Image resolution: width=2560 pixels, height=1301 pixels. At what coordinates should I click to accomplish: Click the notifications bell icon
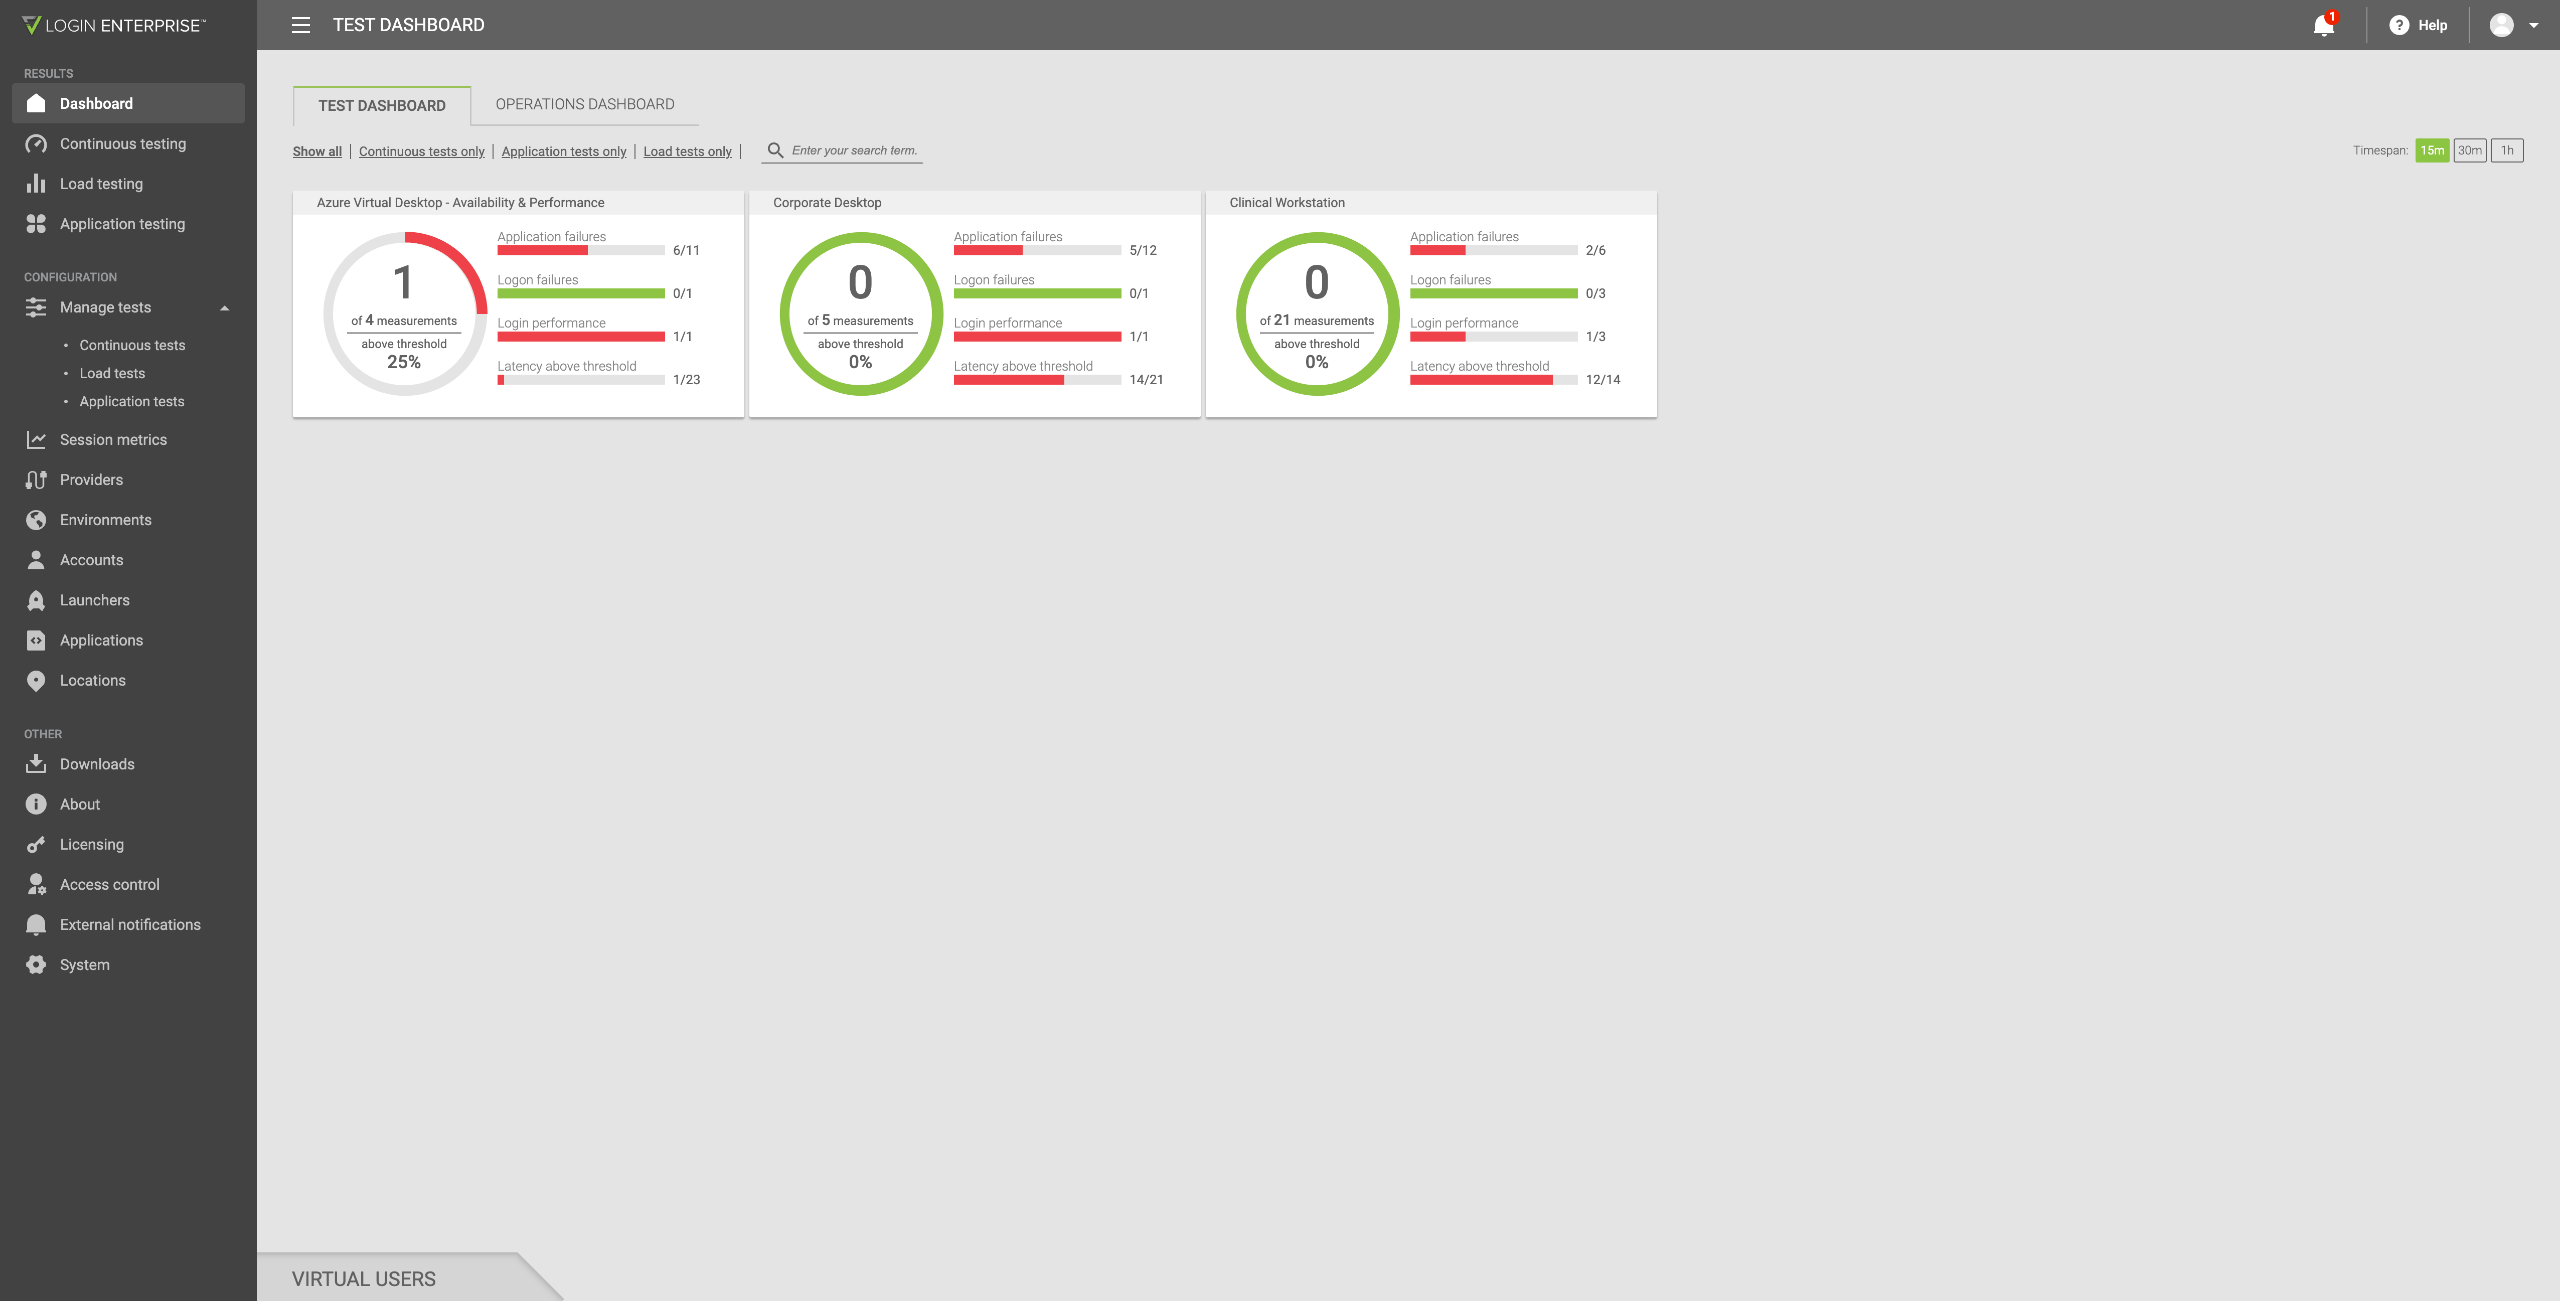point(2323,25)
